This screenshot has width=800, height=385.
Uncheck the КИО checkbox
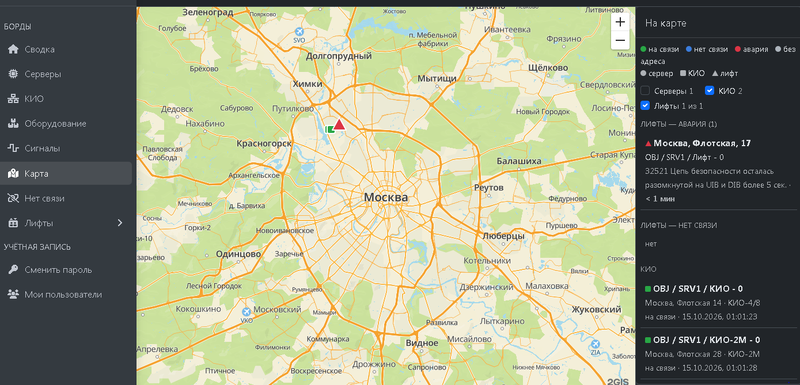(709, 91)
